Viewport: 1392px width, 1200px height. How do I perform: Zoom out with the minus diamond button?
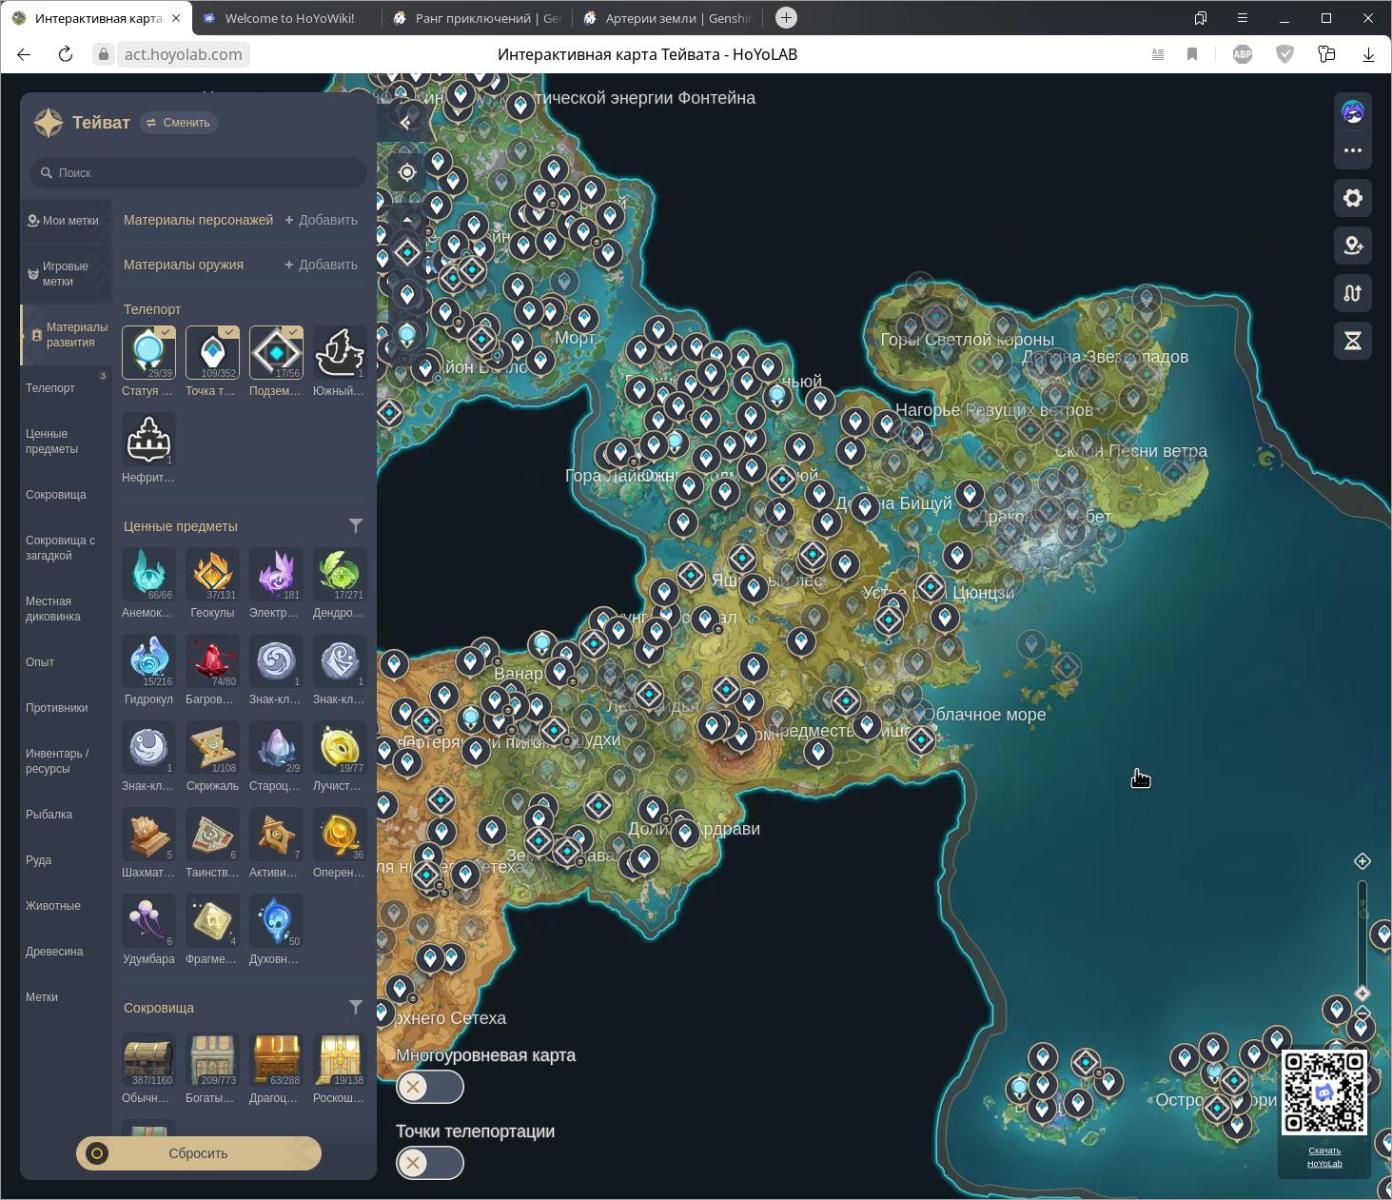[1362, 1013]
